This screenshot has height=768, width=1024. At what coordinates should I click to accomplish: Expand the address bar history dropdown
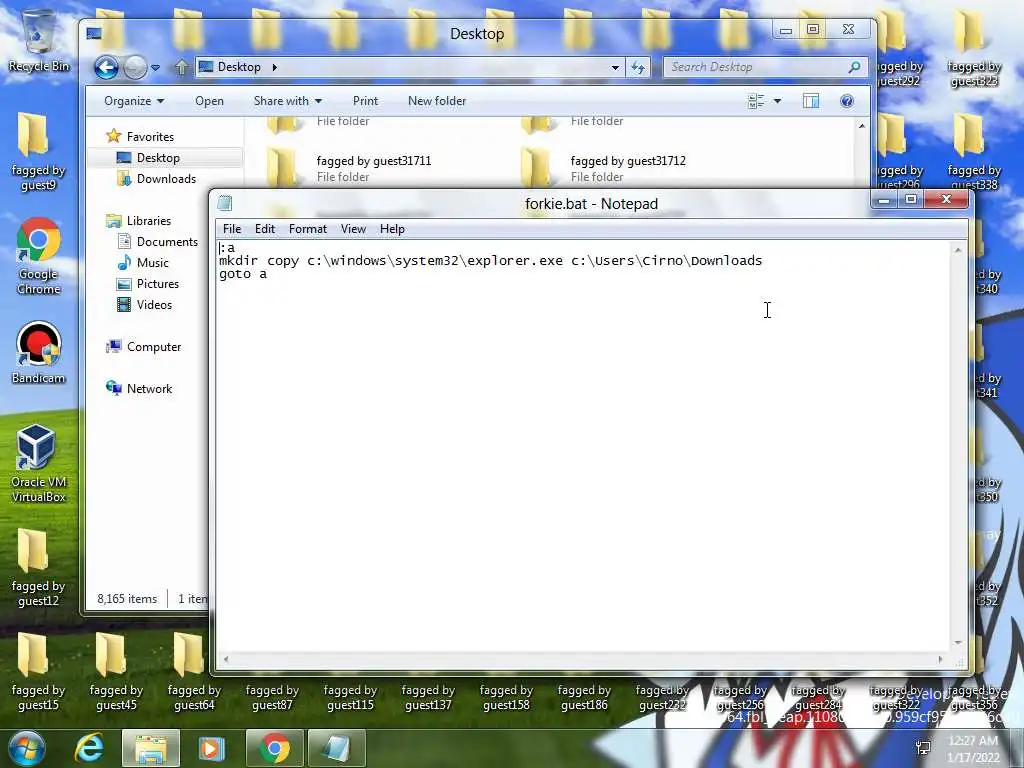coord(615,67)
